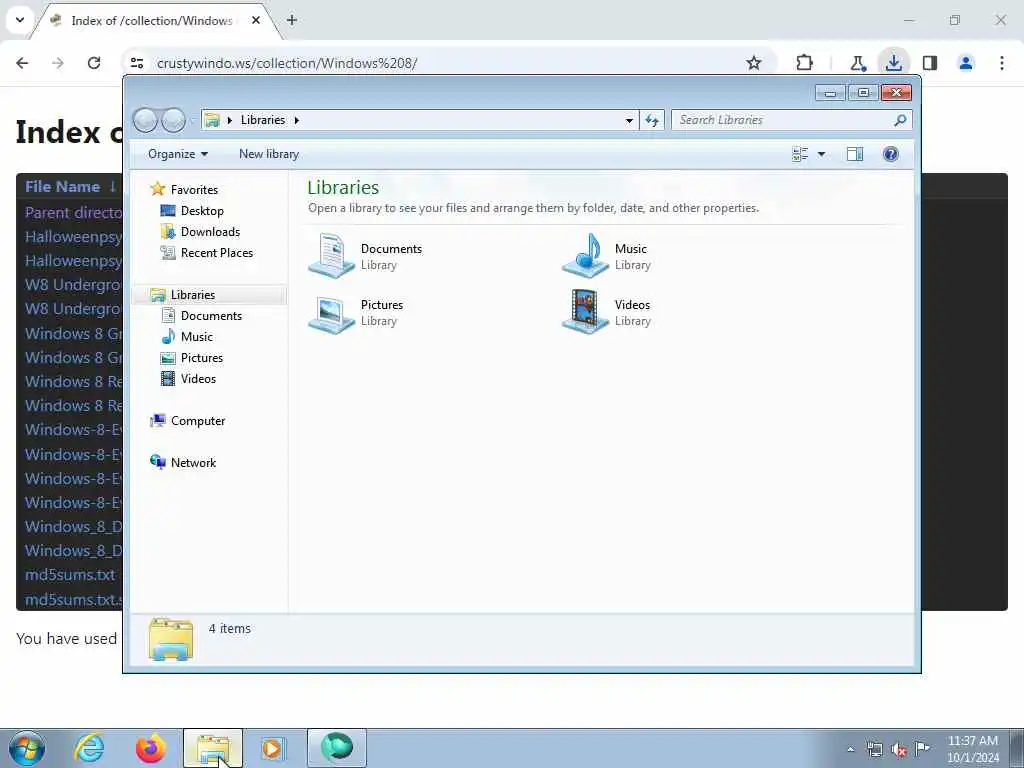Open the view options dropdown arrow
Viewport: 1024px width, 768px height.
[822, 154]
